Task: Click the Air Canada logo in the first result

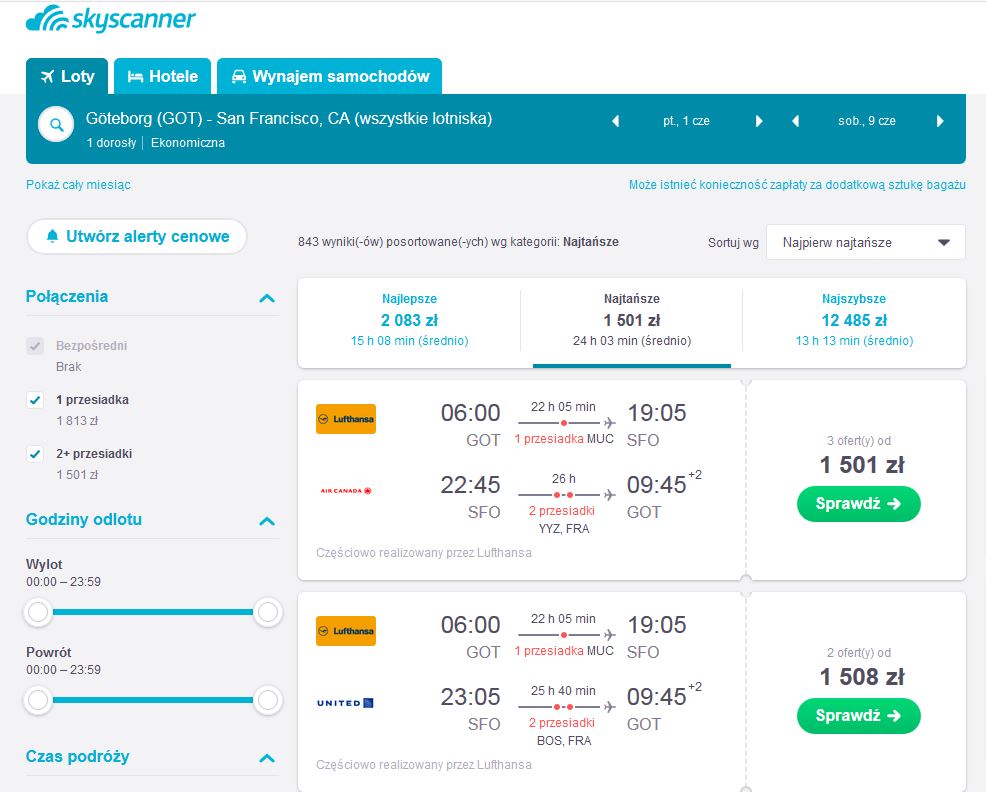Action: 346,491
